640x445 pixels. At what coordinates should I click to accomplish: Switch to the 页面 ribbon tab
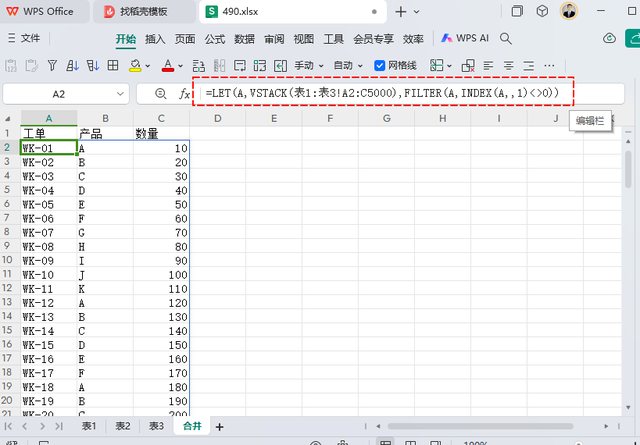pos(185,39)
